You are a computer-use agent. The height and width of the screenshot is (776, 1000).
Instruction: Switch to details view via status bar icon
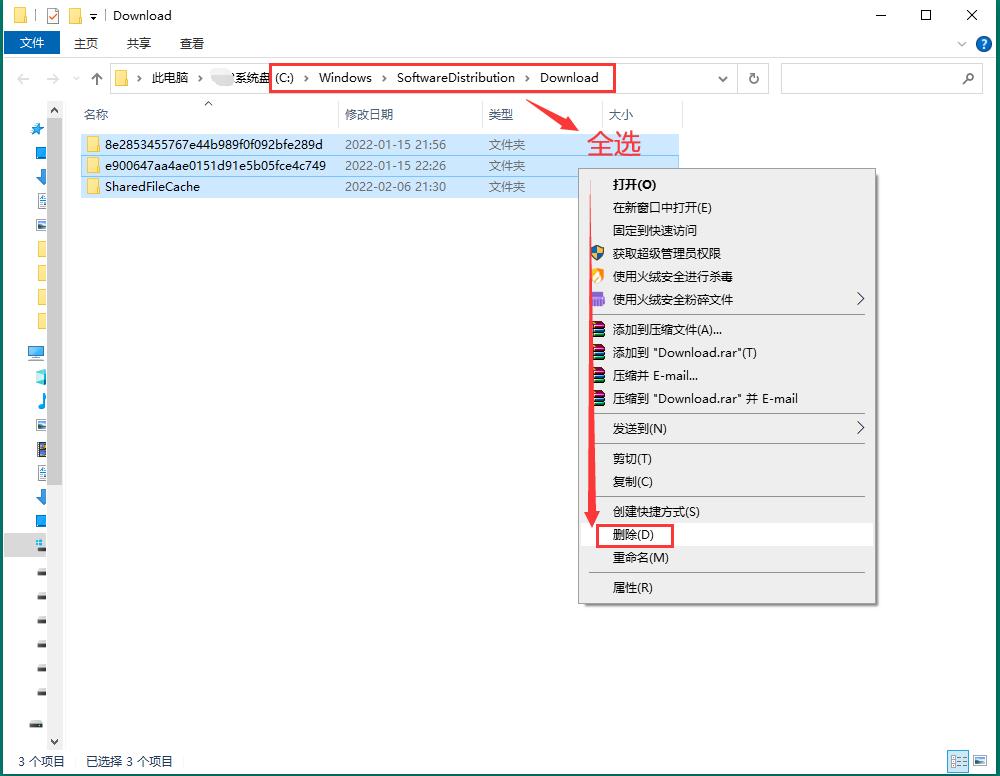tap(959, 761)
